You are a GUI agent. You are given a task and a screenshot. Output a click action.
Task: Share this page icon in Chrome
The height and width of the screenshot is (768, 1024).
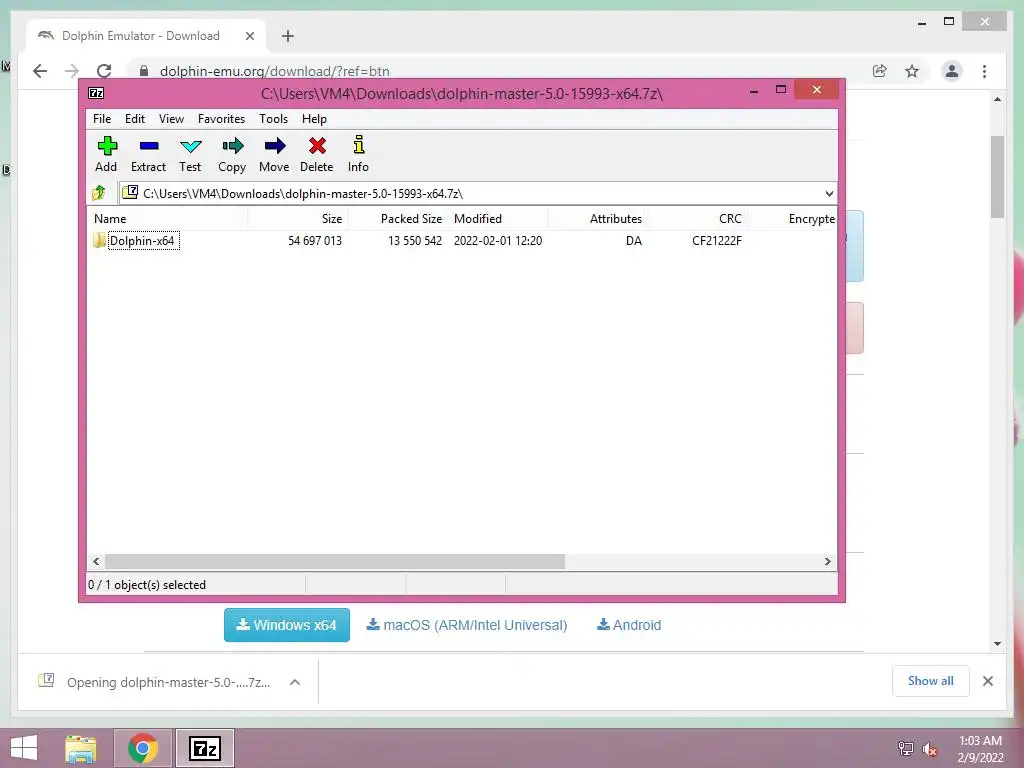(880, 71)
